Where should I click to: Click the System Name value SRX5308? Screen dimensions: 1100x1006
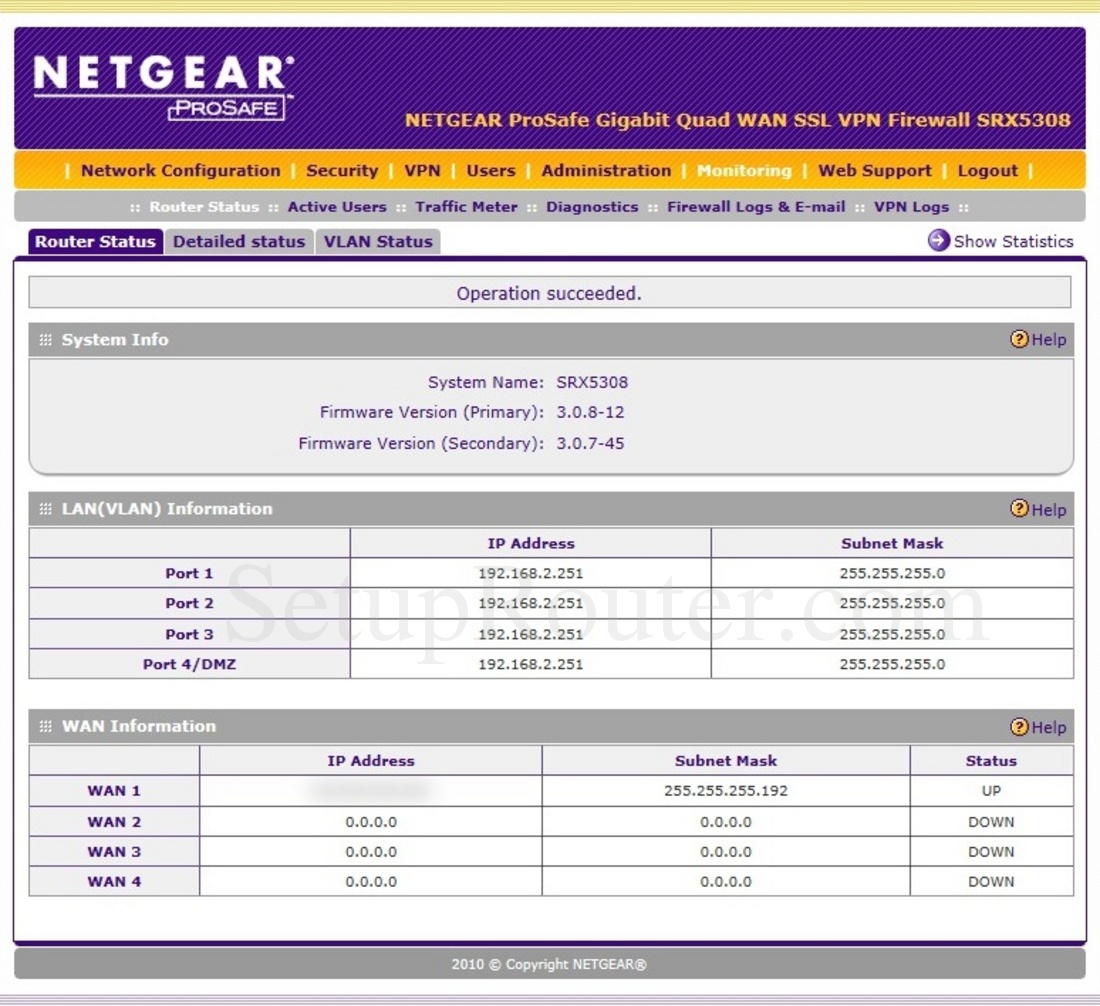tap(592, 382)
